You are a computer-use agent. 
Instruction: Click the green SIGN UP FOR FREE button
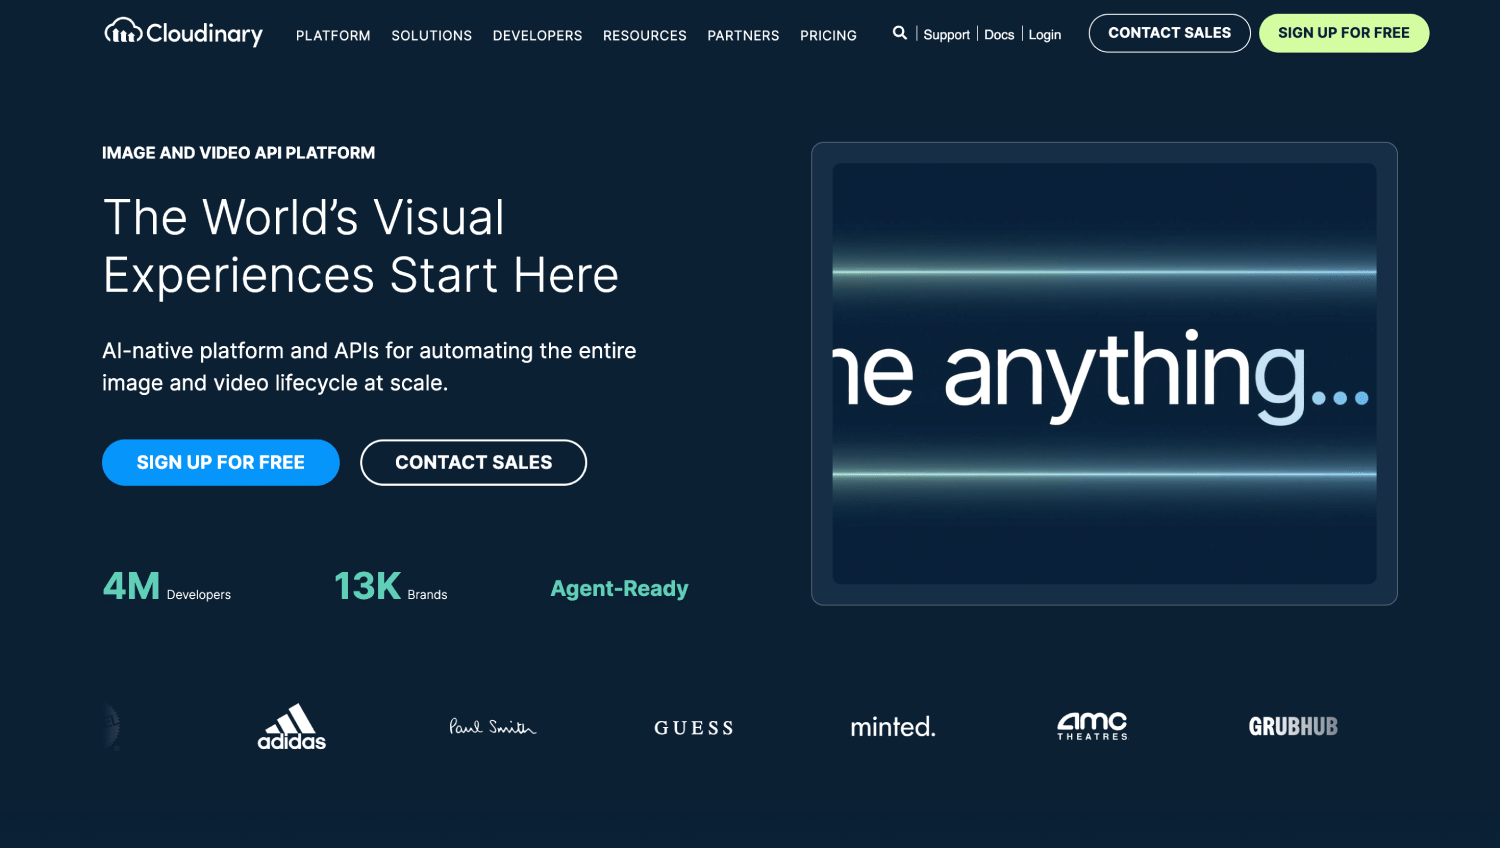pyautogui.click(x=1344, y=33)
